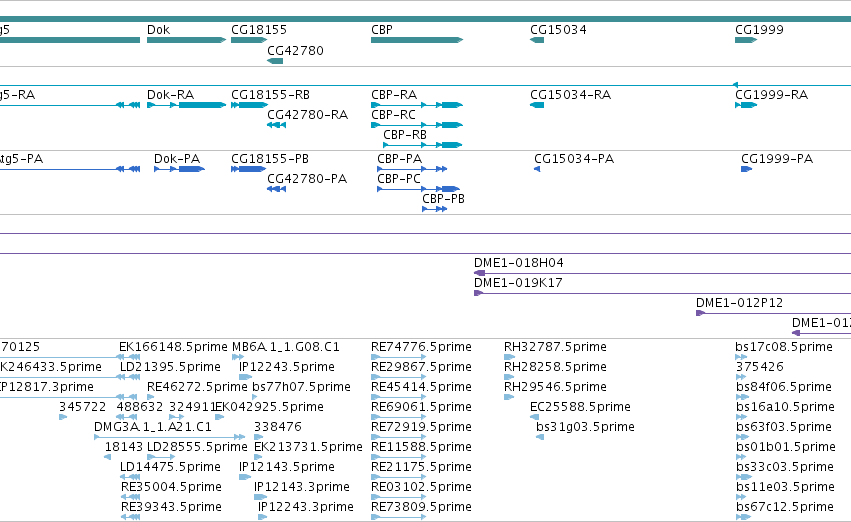Select the DME1-018H04 BAC label
The image size is (851, 522).
pyautogui.click(x=519, y=263)
